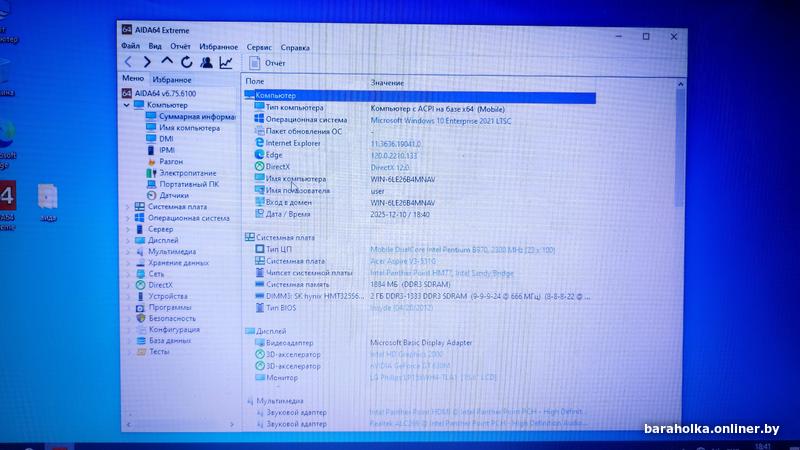
Task: Expand the Системная плата tree node
Action: tap(128, 207)
